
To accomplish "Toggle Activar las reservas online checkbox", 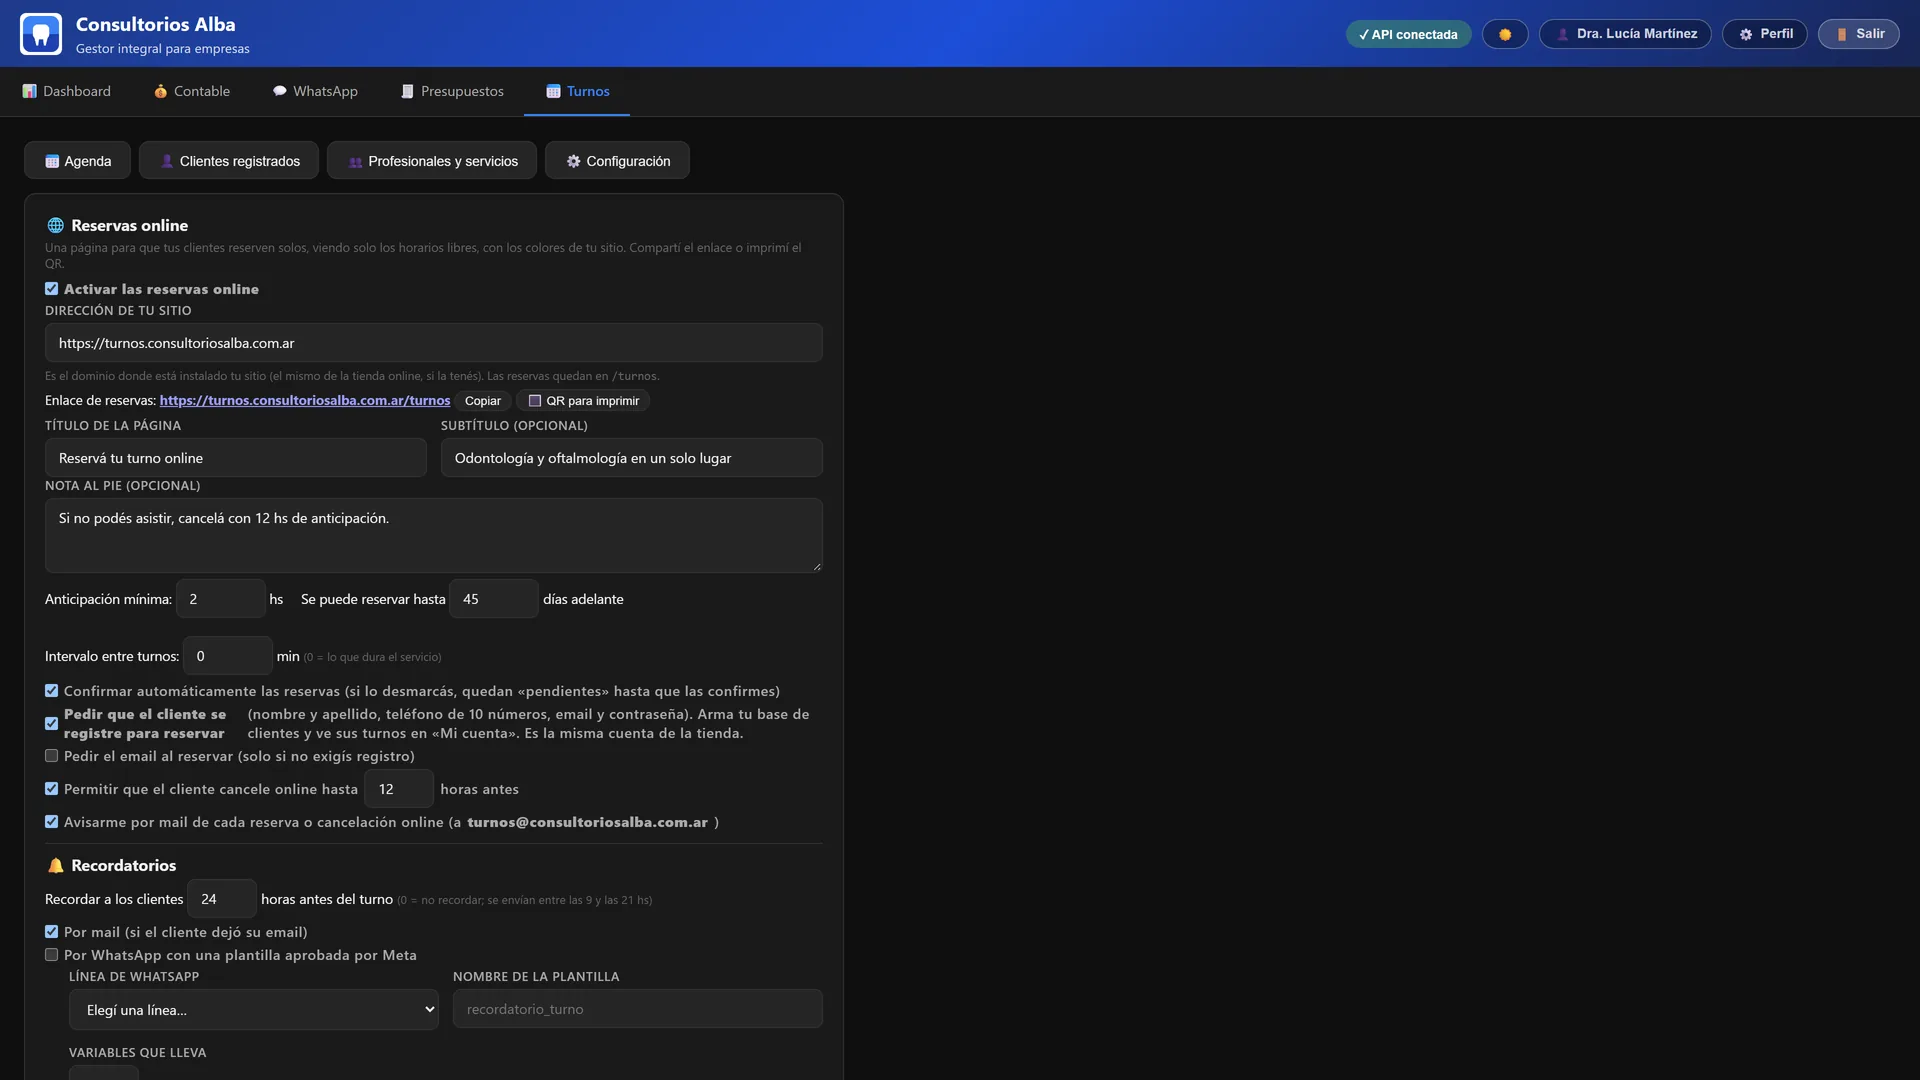I will 52,289.
